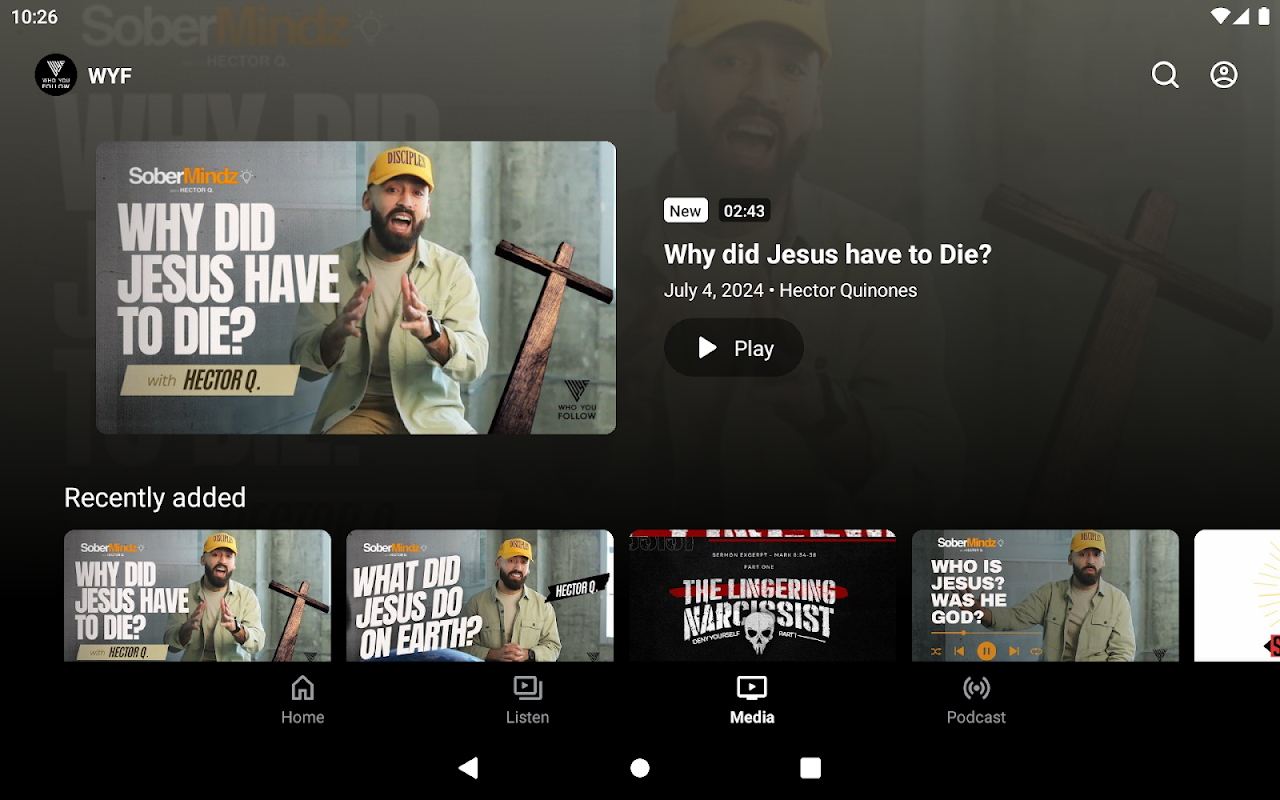This screenshot has width=1280, height=800.
Task: Tap the New badge
Action: coord(686,210)
